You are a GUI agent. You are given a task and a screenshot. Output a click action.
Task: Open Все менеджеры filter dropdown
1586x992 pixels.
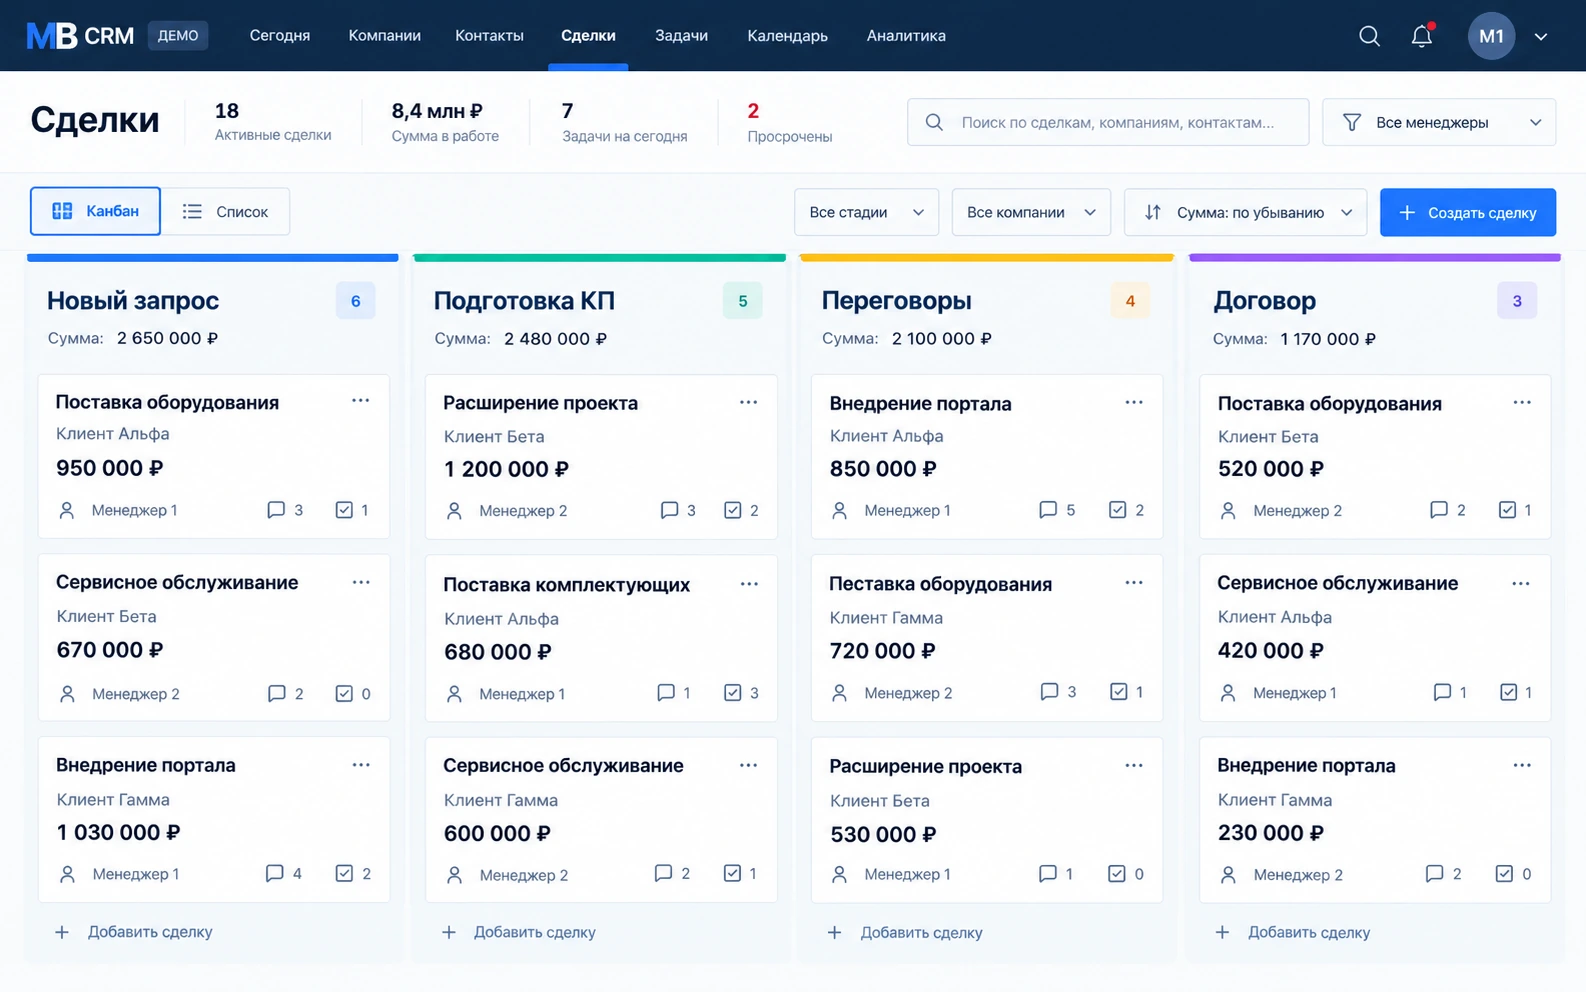point(1439,122)
